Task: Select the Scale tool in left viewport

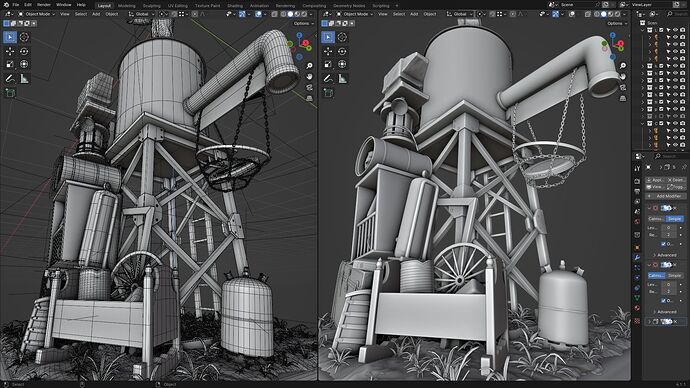Action: 10,65
